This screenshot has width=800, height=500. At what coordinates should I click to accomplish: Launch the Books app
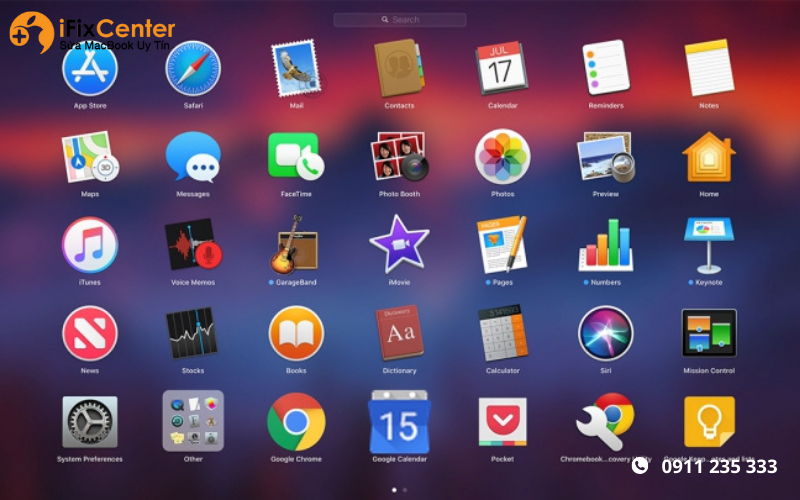(x=296, y=333)
